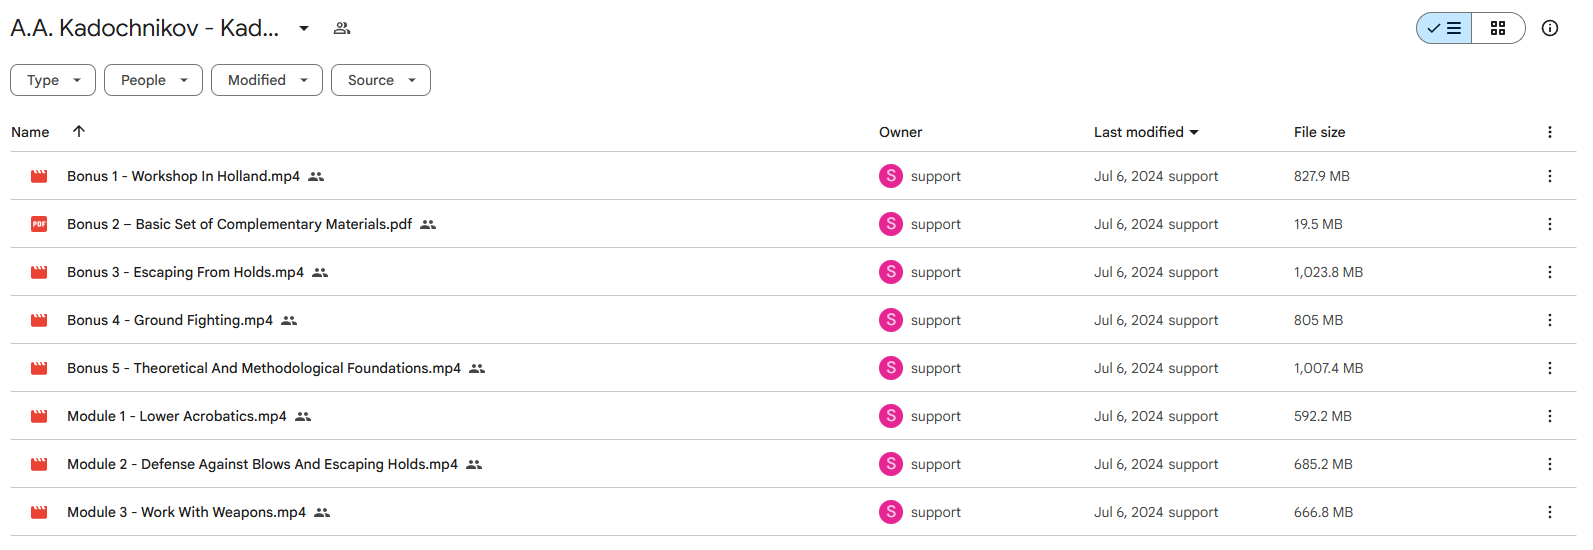
Task: Click the shared folder people icon beside title
Action: click(x=342, y=28)
